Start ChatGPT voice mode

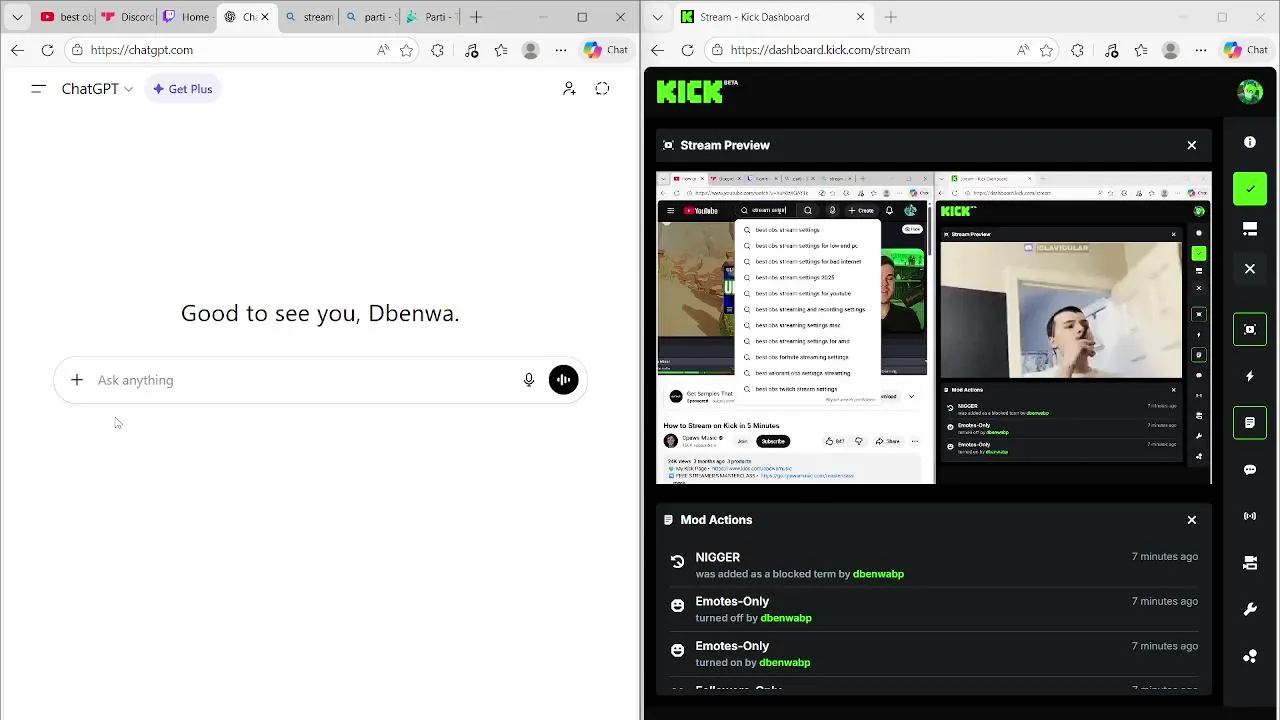point(563,380)
